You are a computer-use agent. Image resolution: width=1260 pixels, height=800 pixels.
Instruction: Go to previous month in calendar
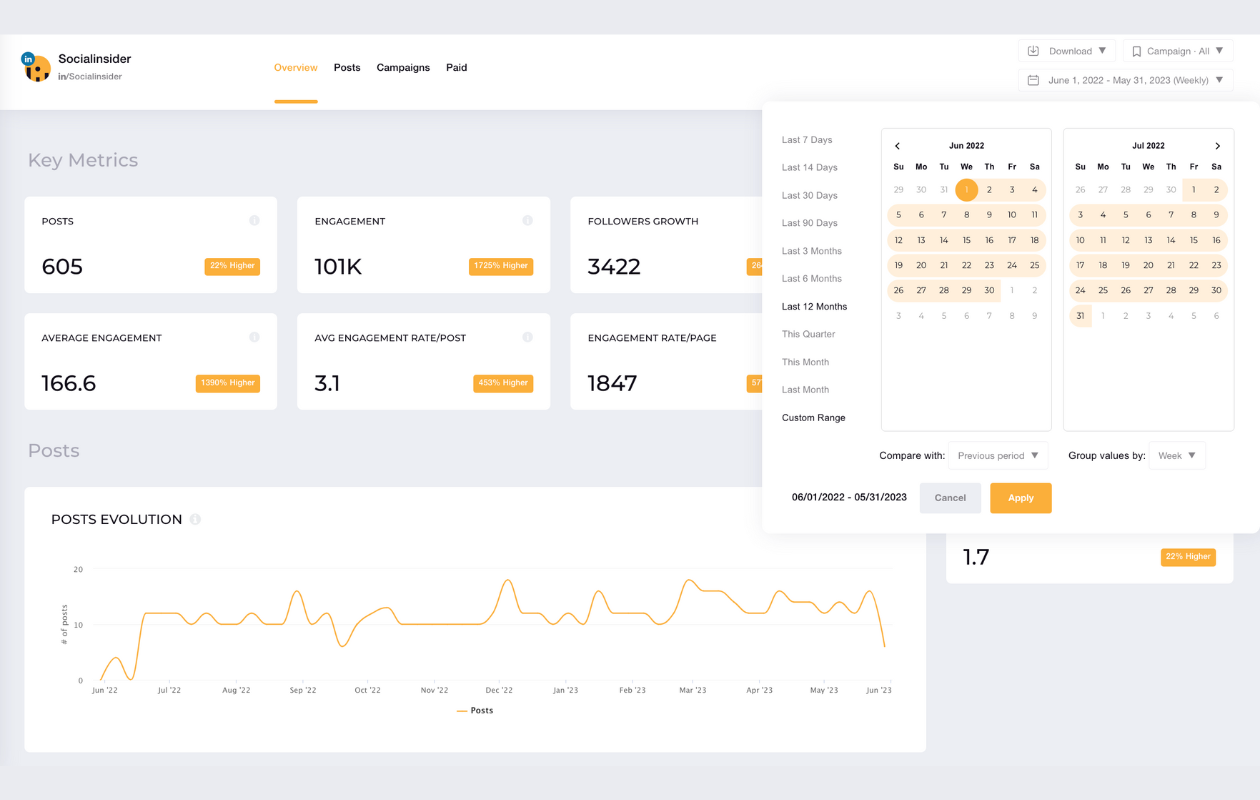coord(897,146)
